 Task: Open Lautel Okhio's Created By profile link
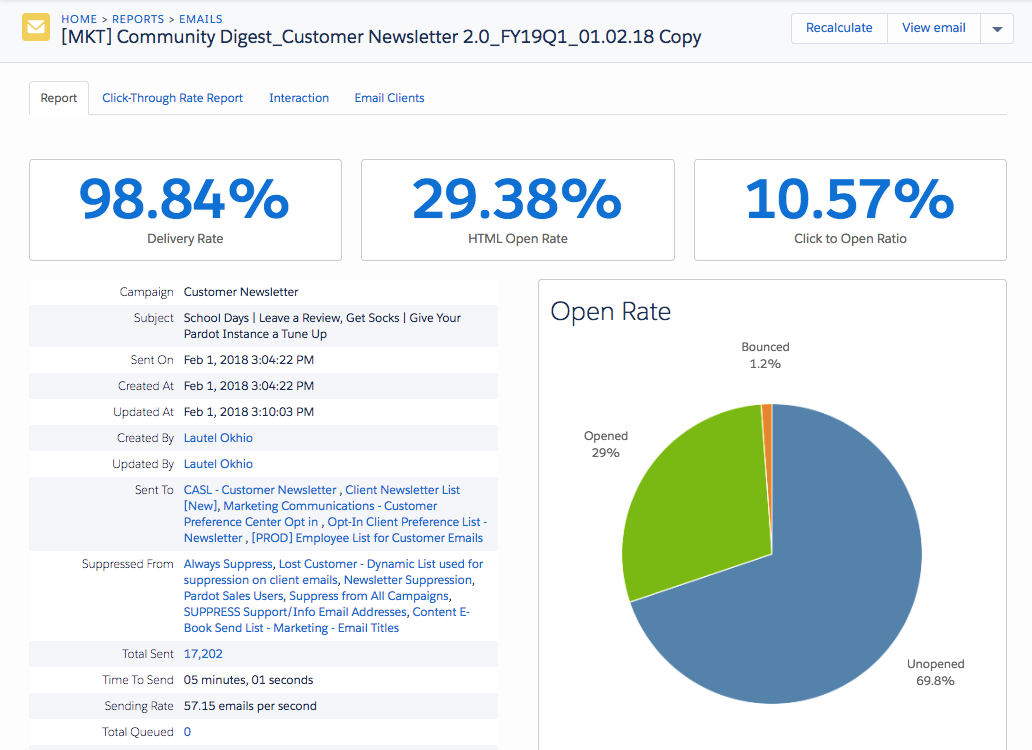point(218,437)
